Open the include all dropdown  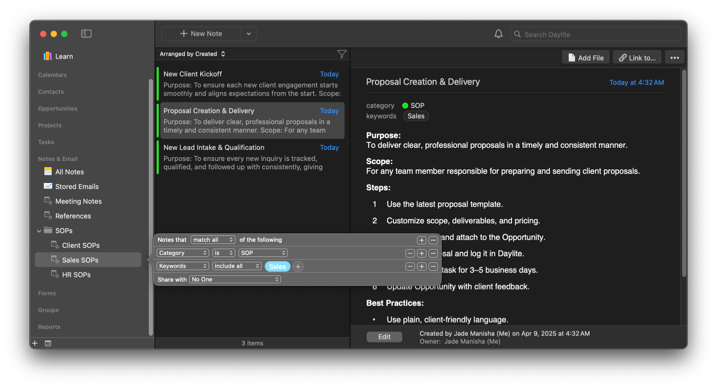click(237, 266)
